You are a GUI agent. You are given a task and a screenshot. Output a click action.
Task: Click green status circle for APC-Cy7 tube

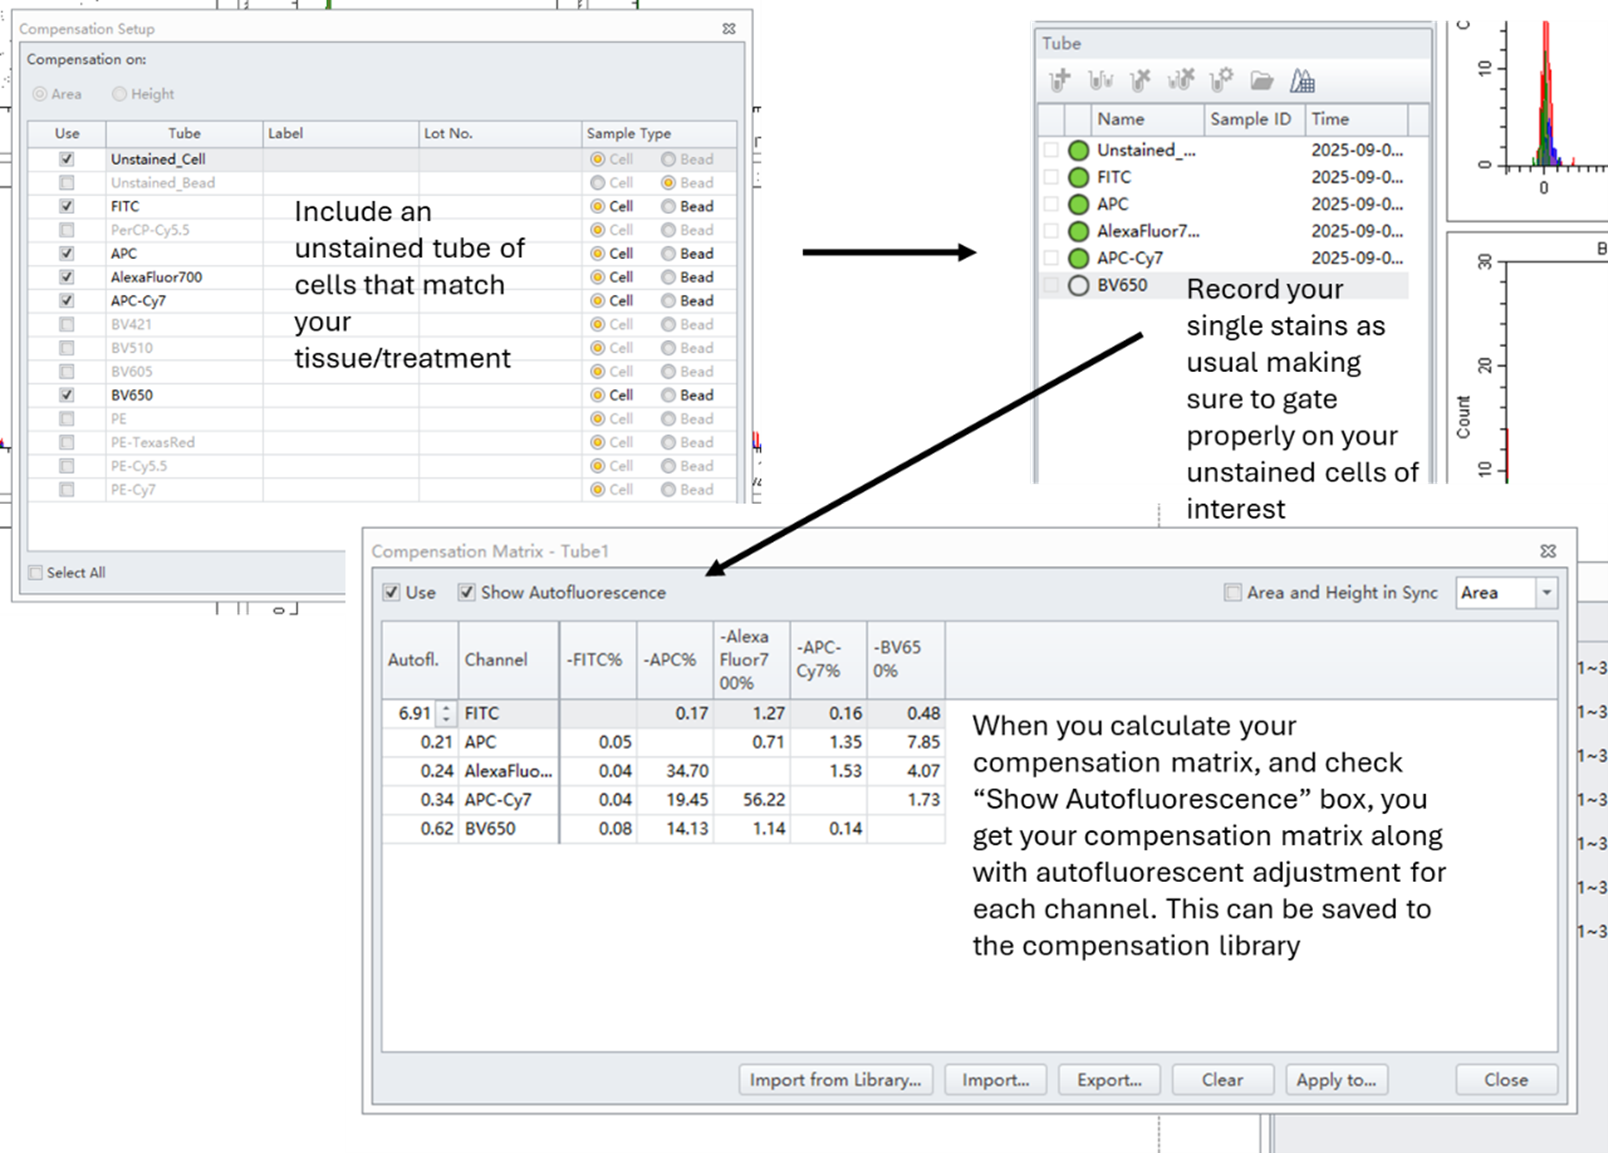pyautogui.click(x=1078, y=258)
